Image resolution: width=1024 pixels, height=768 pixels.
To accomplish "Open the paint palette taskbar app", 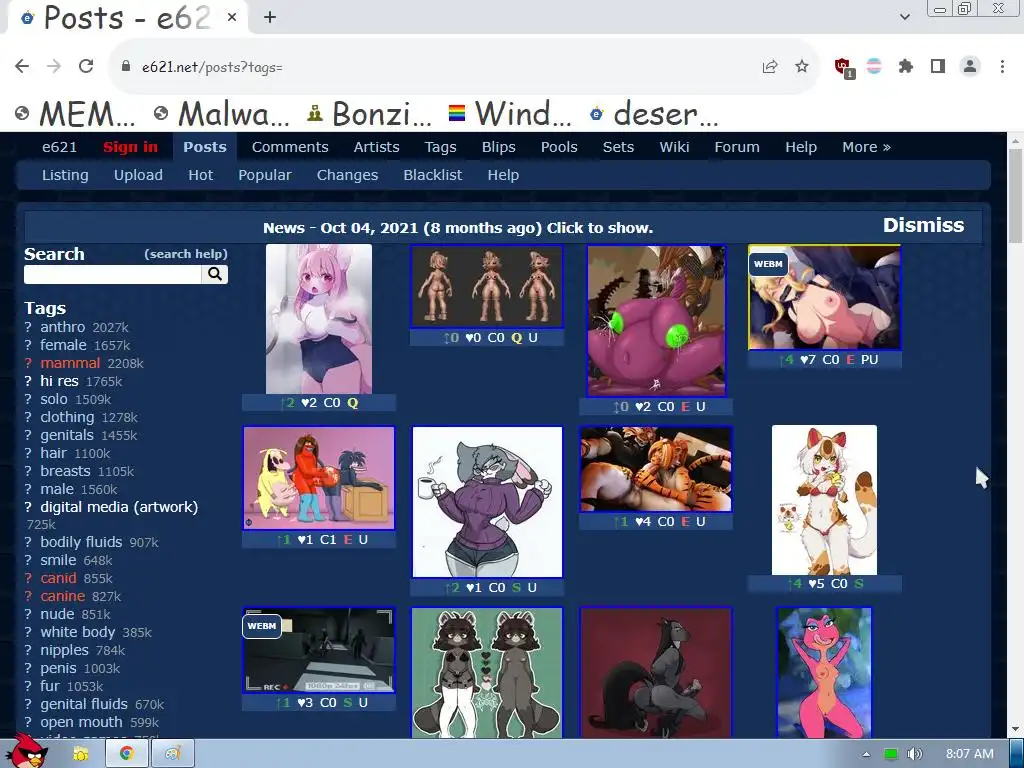I will [x=172, y=754].
